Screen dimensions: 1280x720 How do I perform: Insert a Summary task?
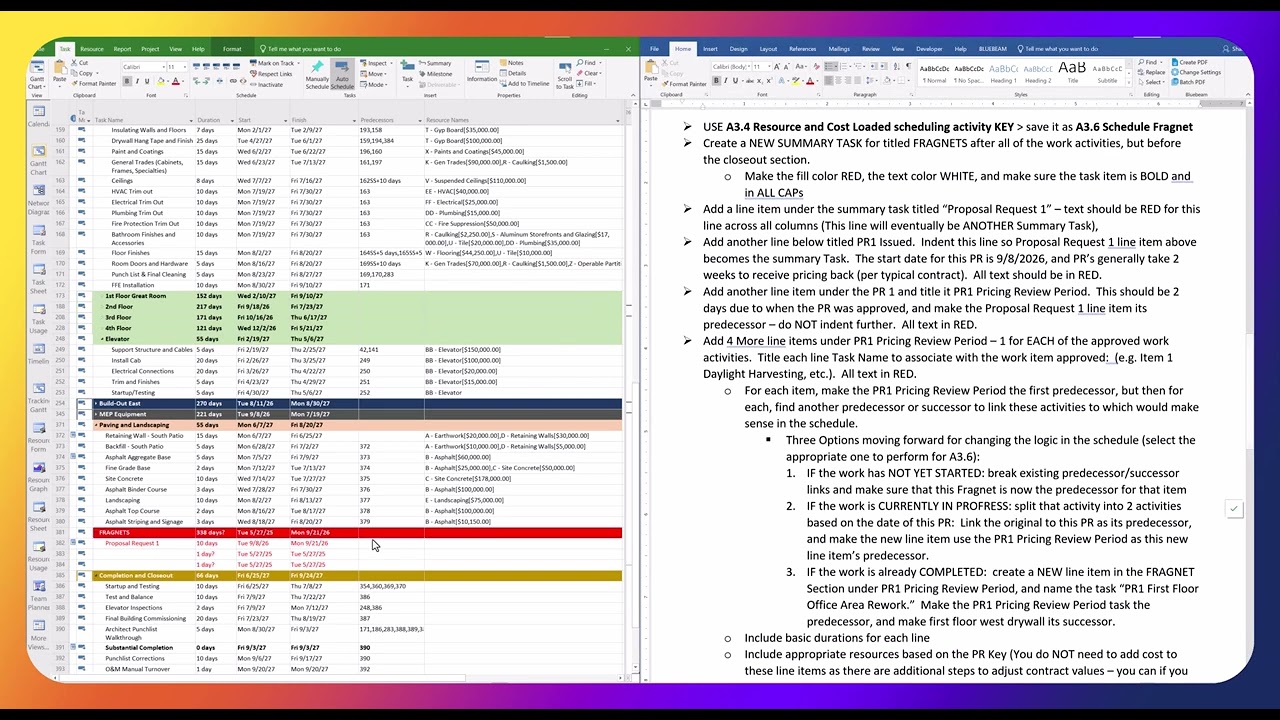(434, 63)
